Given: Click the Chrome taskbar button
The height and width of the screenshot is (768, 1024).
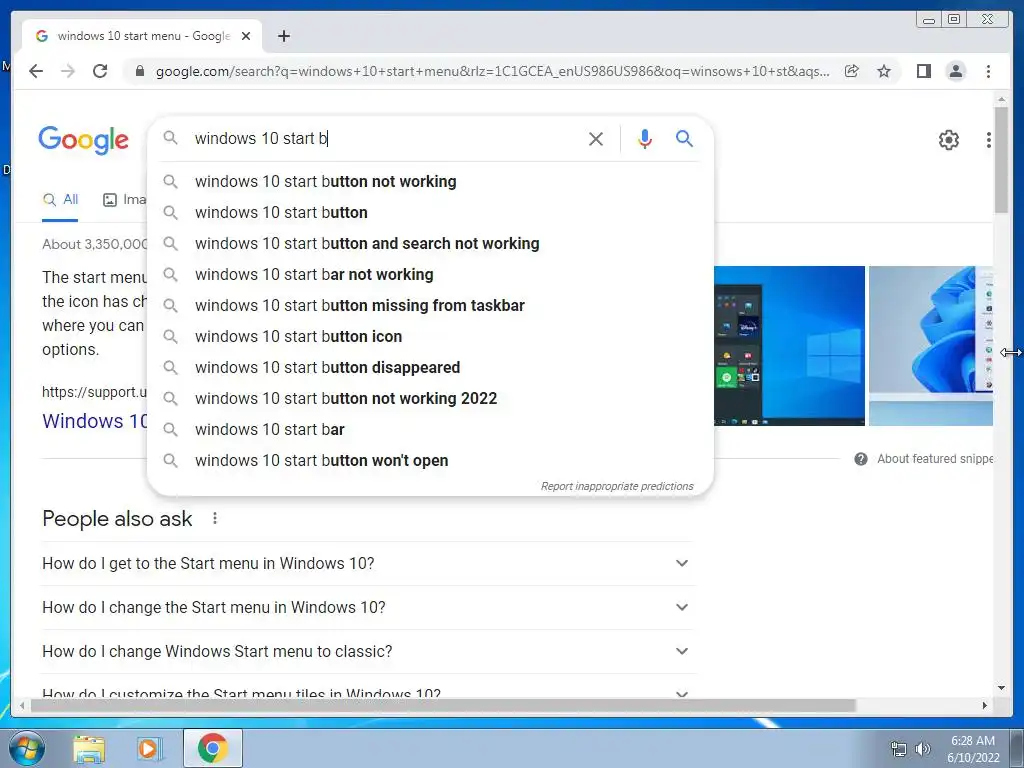Looking at the screenshot, I should [x=212, y=748].
